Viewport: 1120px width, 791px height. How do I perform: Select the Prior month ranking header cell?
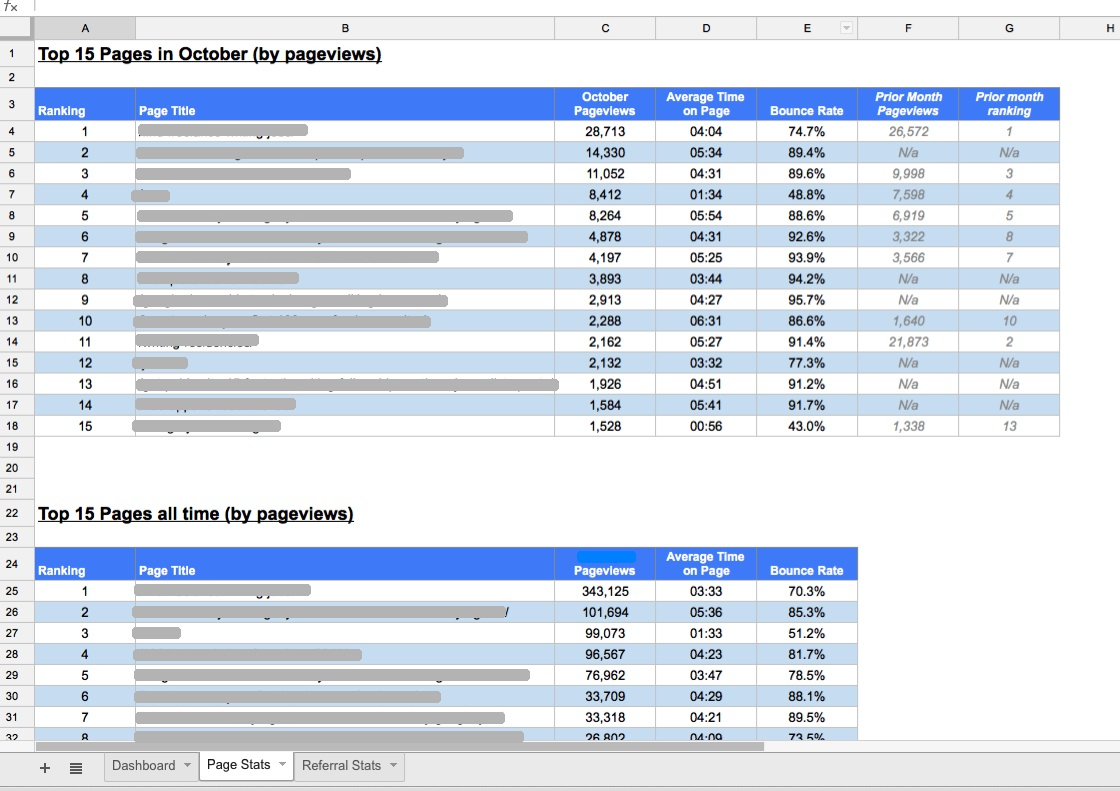(x=1009, y=104)
